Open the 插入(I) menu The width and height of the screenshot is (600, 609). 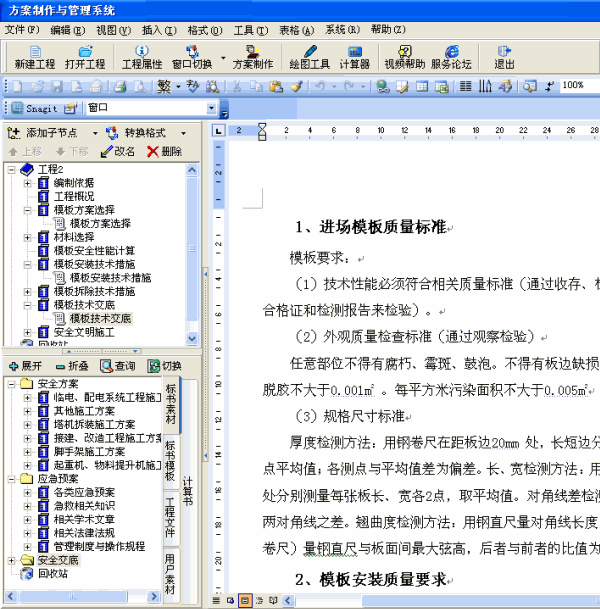(159, 30)
